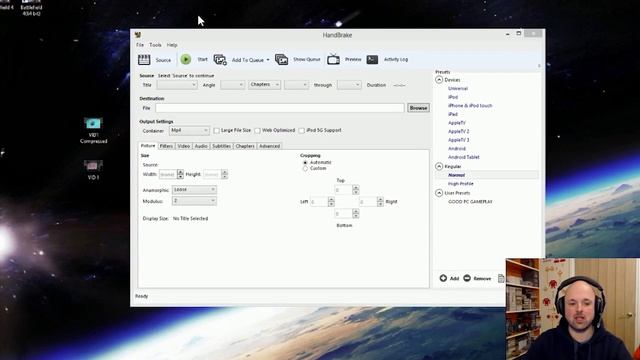Screen dimensions: 640x360
Task: Open the Activity Log terminal icon
Action: (x=372, y=60)
